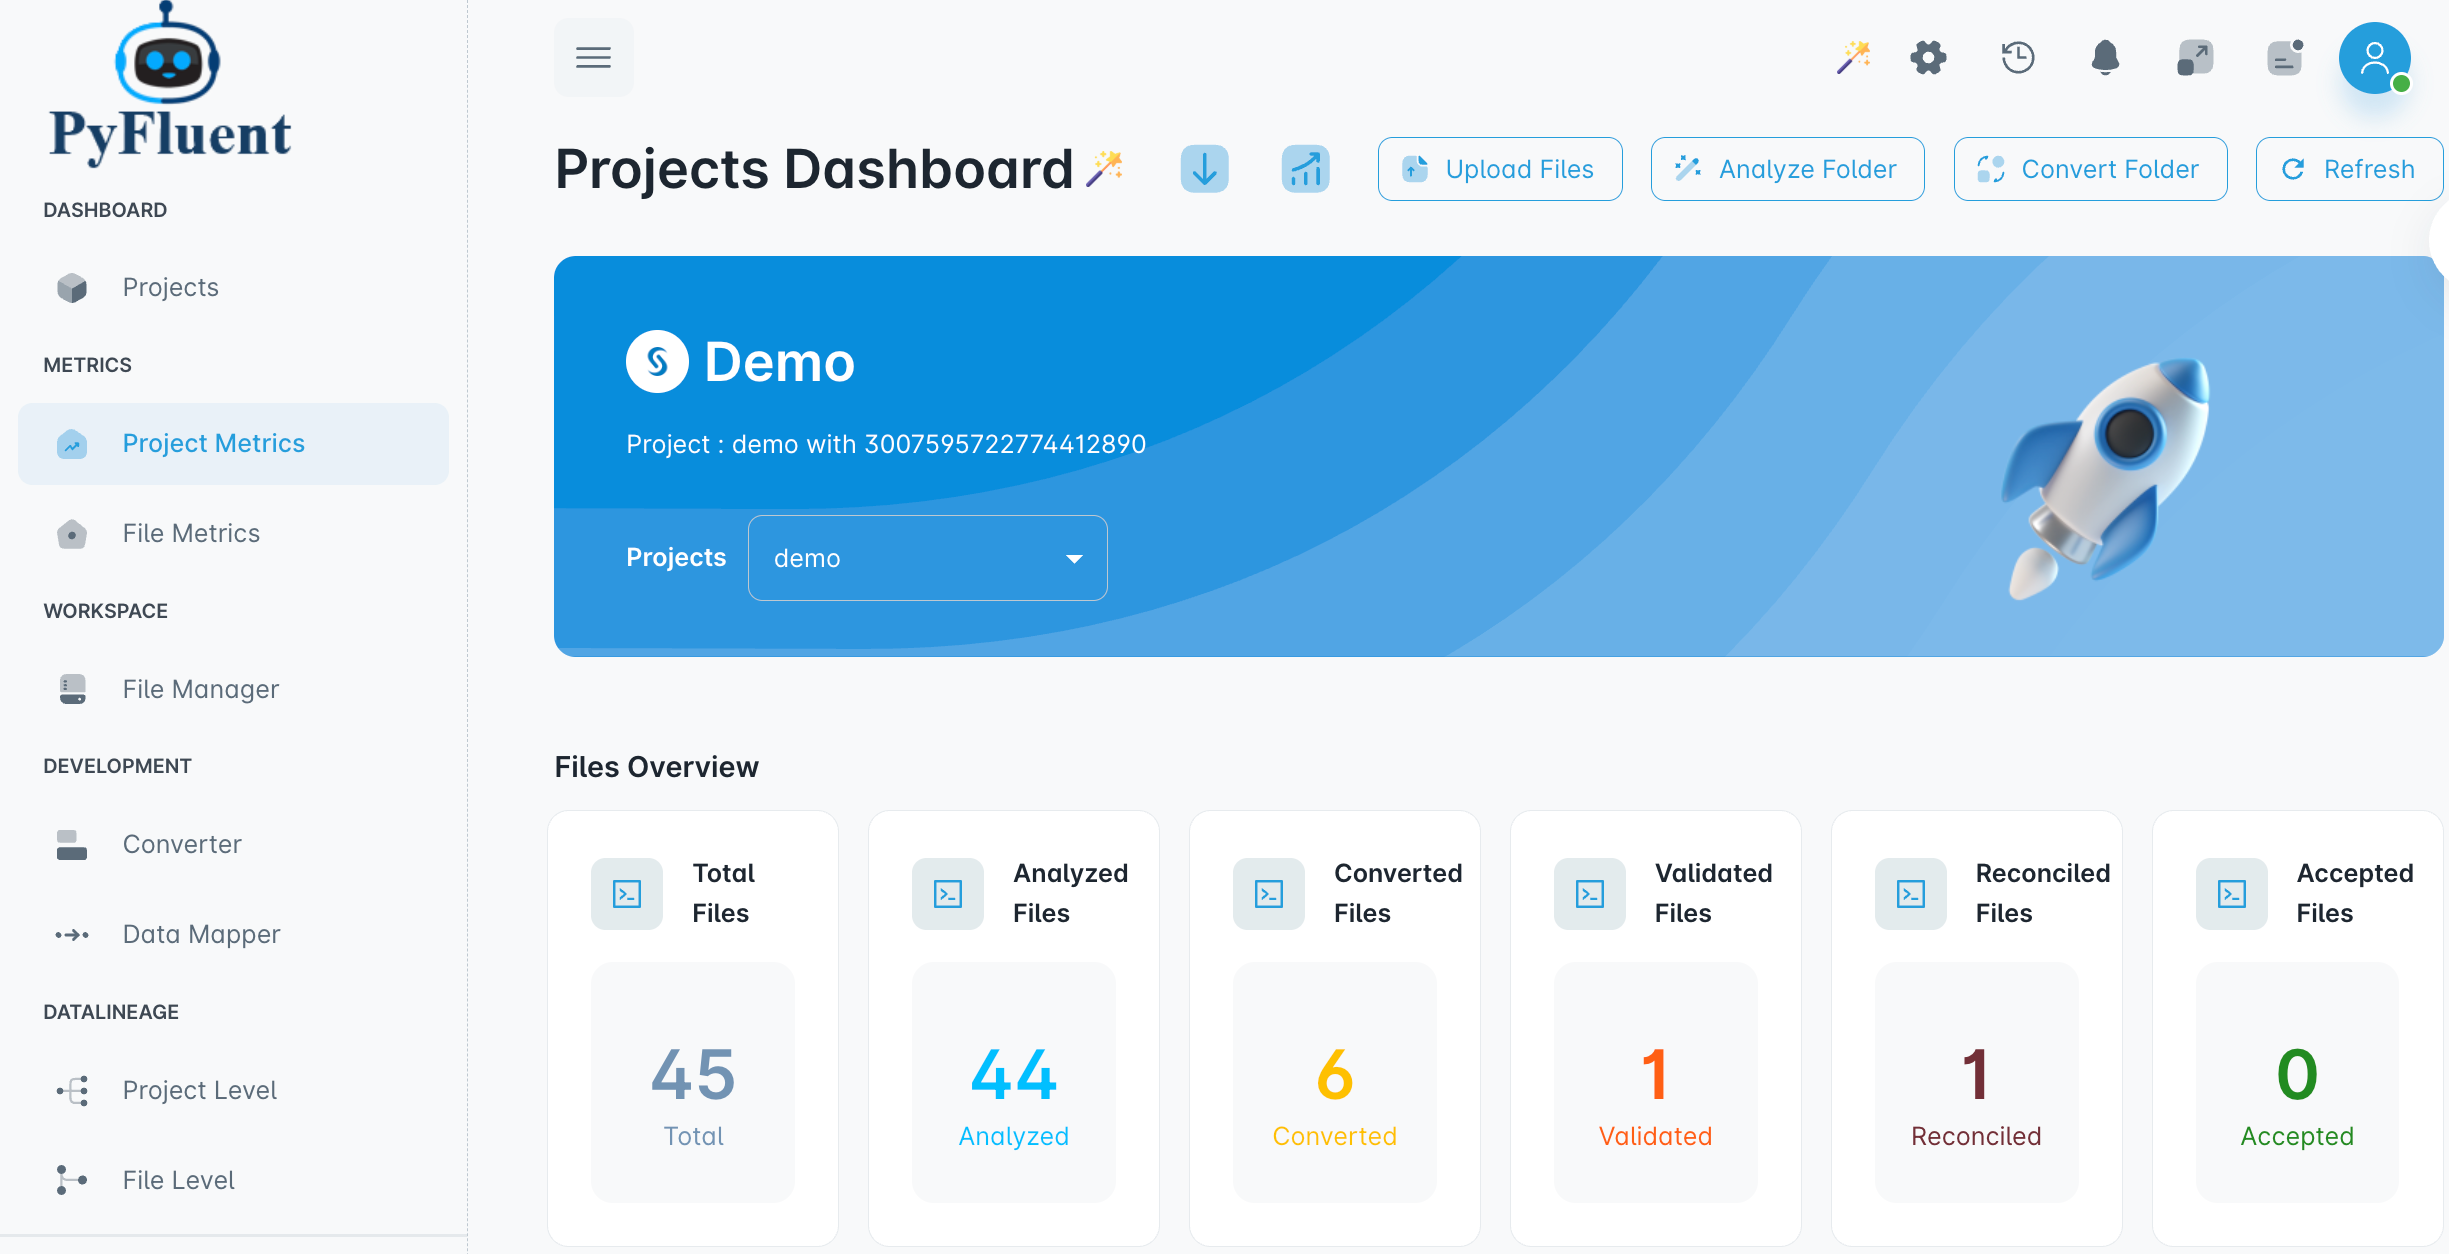Click the Analyzed Files terminal icon
The height and width of the screenshot is (1254, 2449).
(948, 894)
